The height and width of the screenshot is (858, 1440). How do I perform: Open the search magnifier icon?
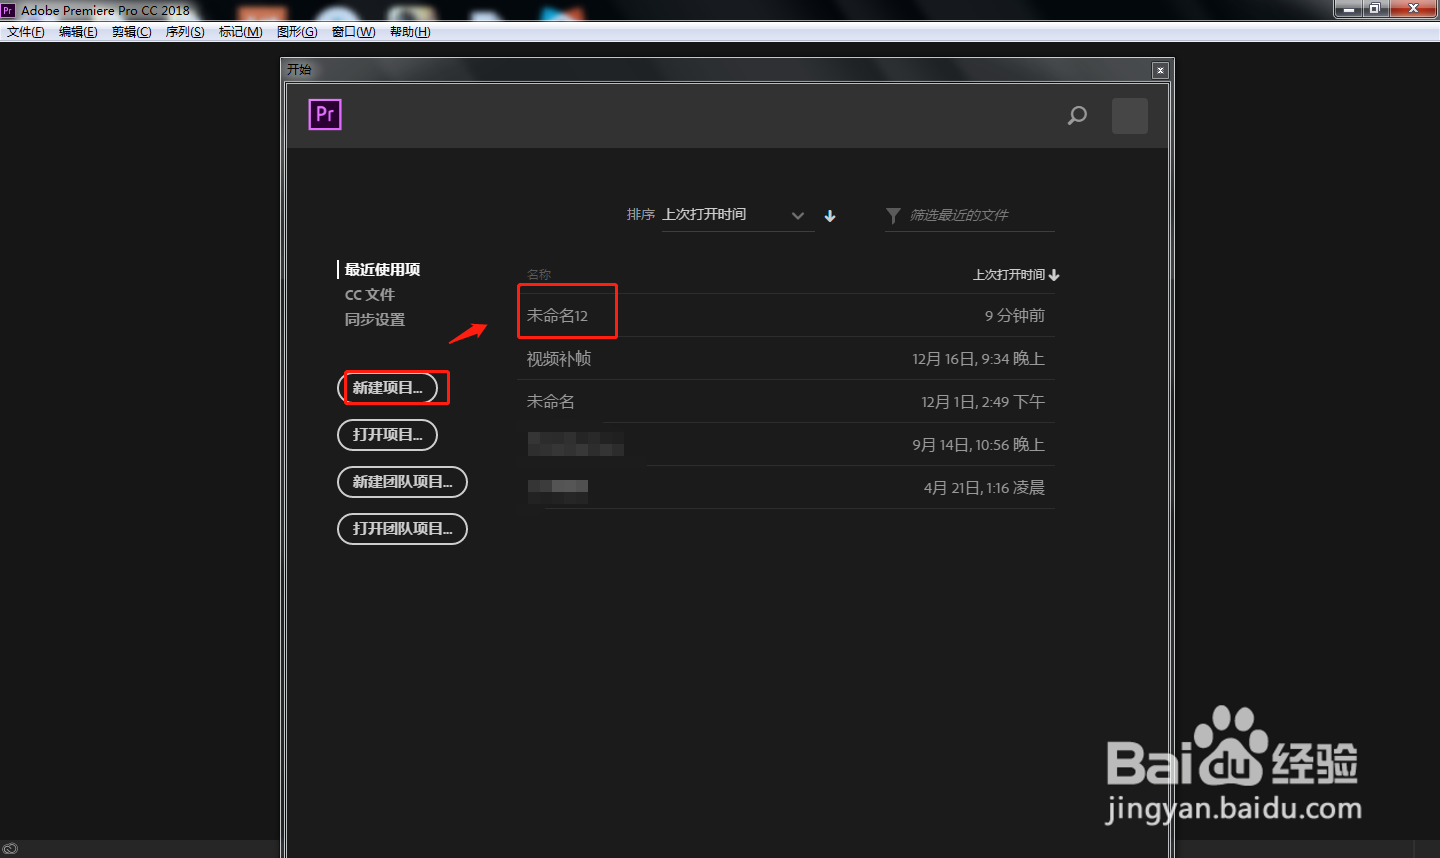point(1077,116)
